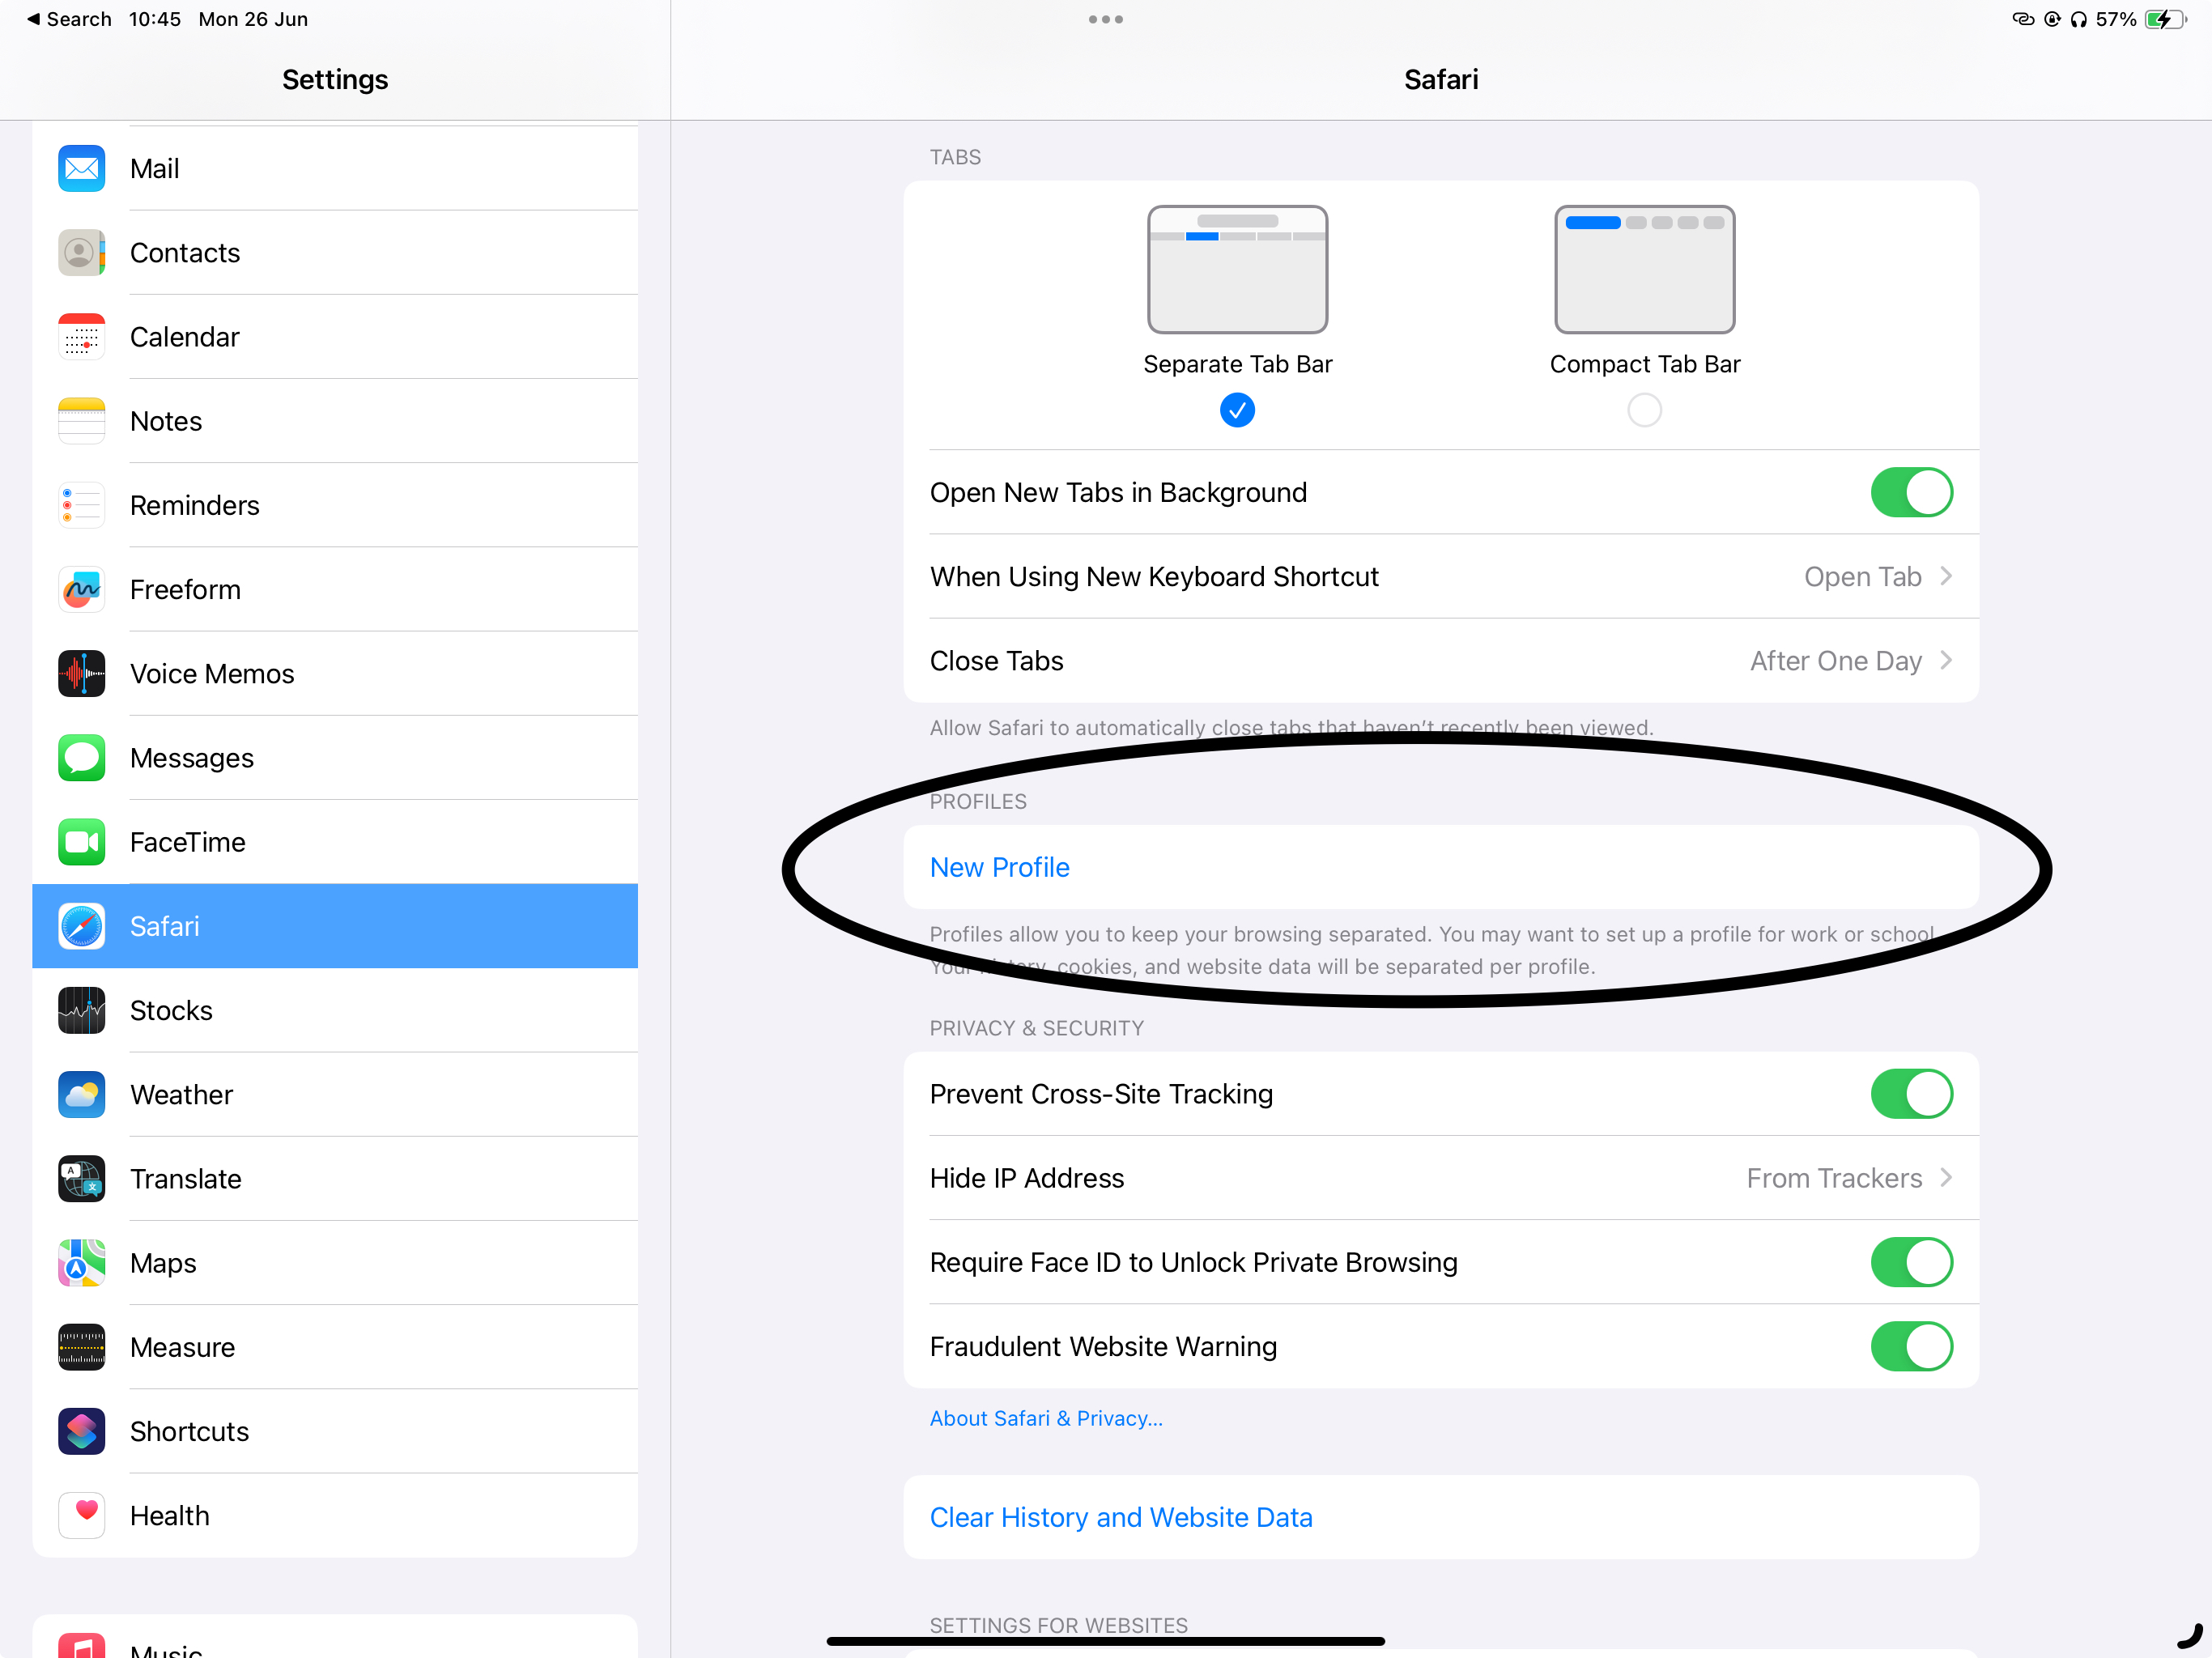The image size is (2212, 1658).
Task: Toggle Require Face ID for Private Browsing
Action: pyautogui.click(x=1911, y=1262)
